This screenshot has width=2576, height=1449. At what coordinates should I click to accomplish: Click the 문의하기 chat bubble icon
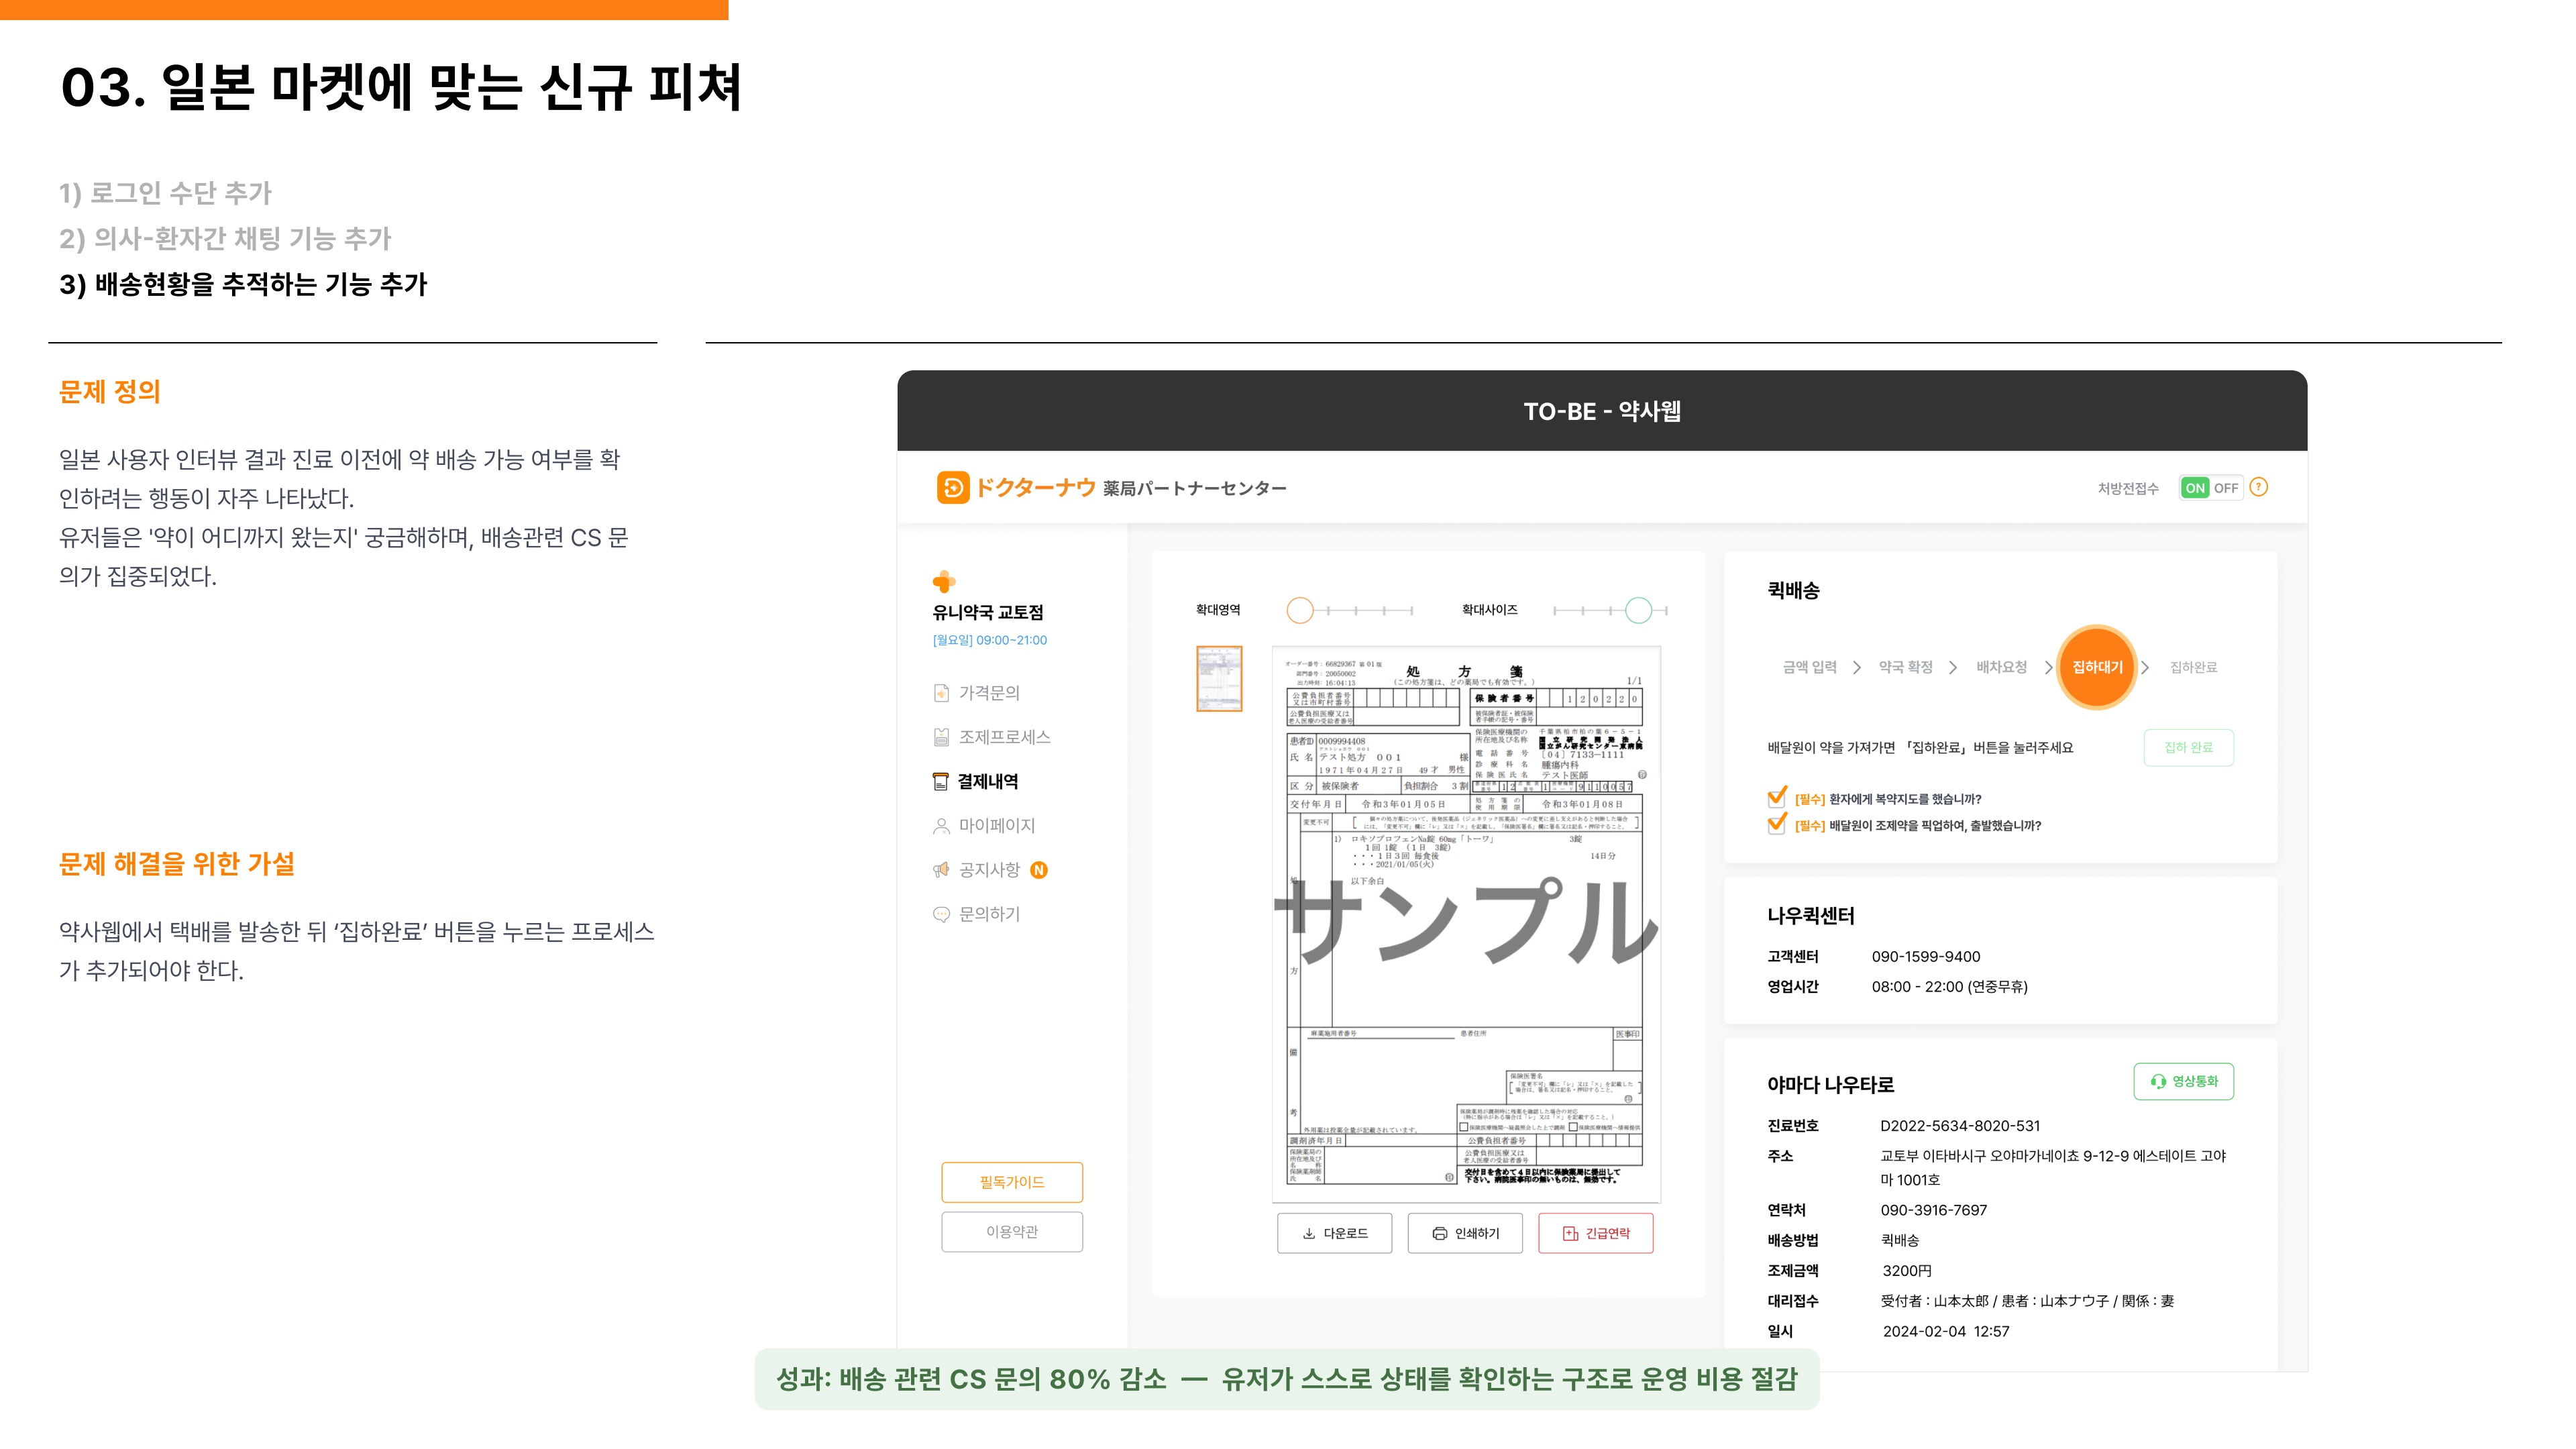941,914
